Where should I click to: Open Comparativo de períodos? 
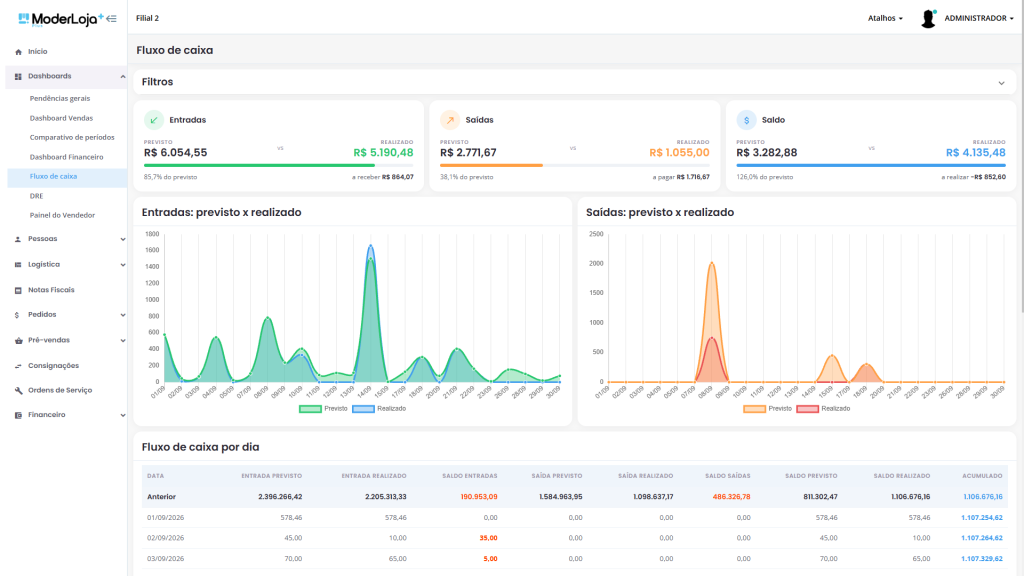pos(72,137)
